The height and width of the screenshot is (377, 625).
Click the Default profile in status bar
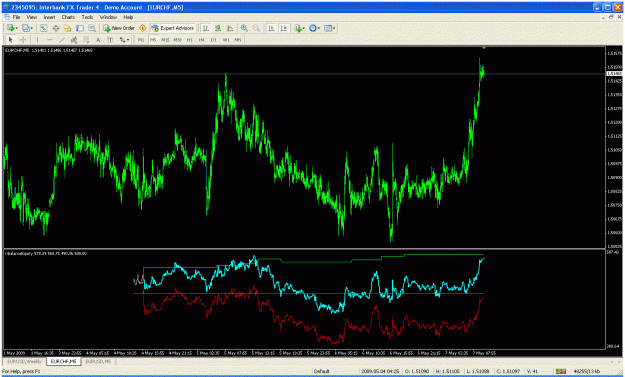pos(321,371)
